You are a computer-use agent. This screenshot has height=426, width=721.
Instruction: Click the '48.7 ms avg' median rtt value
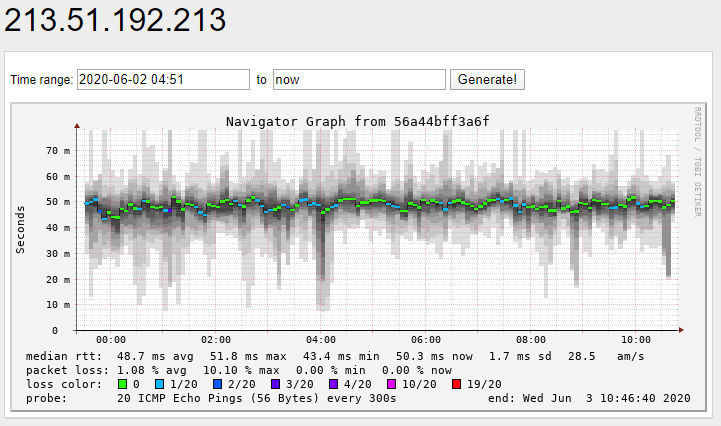coord(155,357)
